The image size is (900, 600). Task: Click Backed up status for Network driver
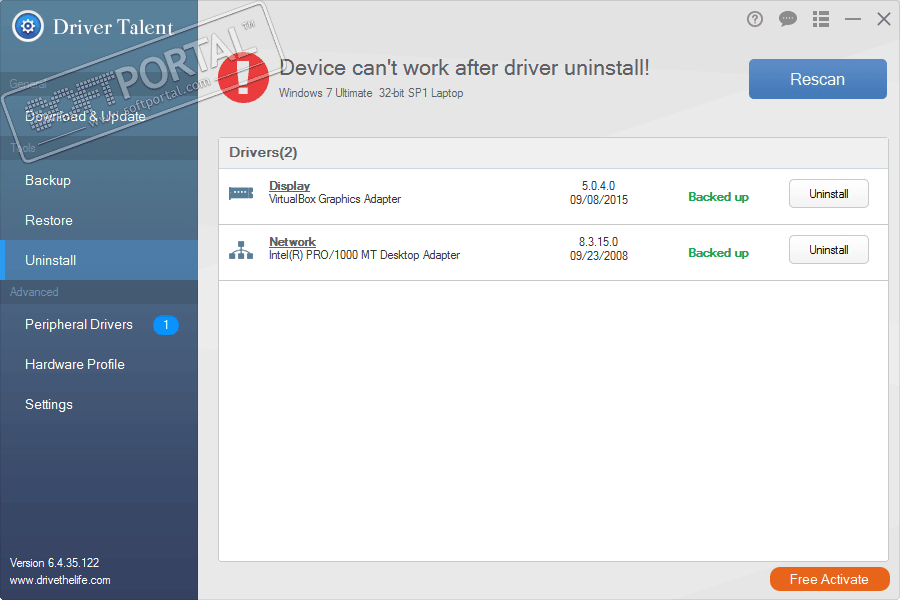click(x=718, y=253)
